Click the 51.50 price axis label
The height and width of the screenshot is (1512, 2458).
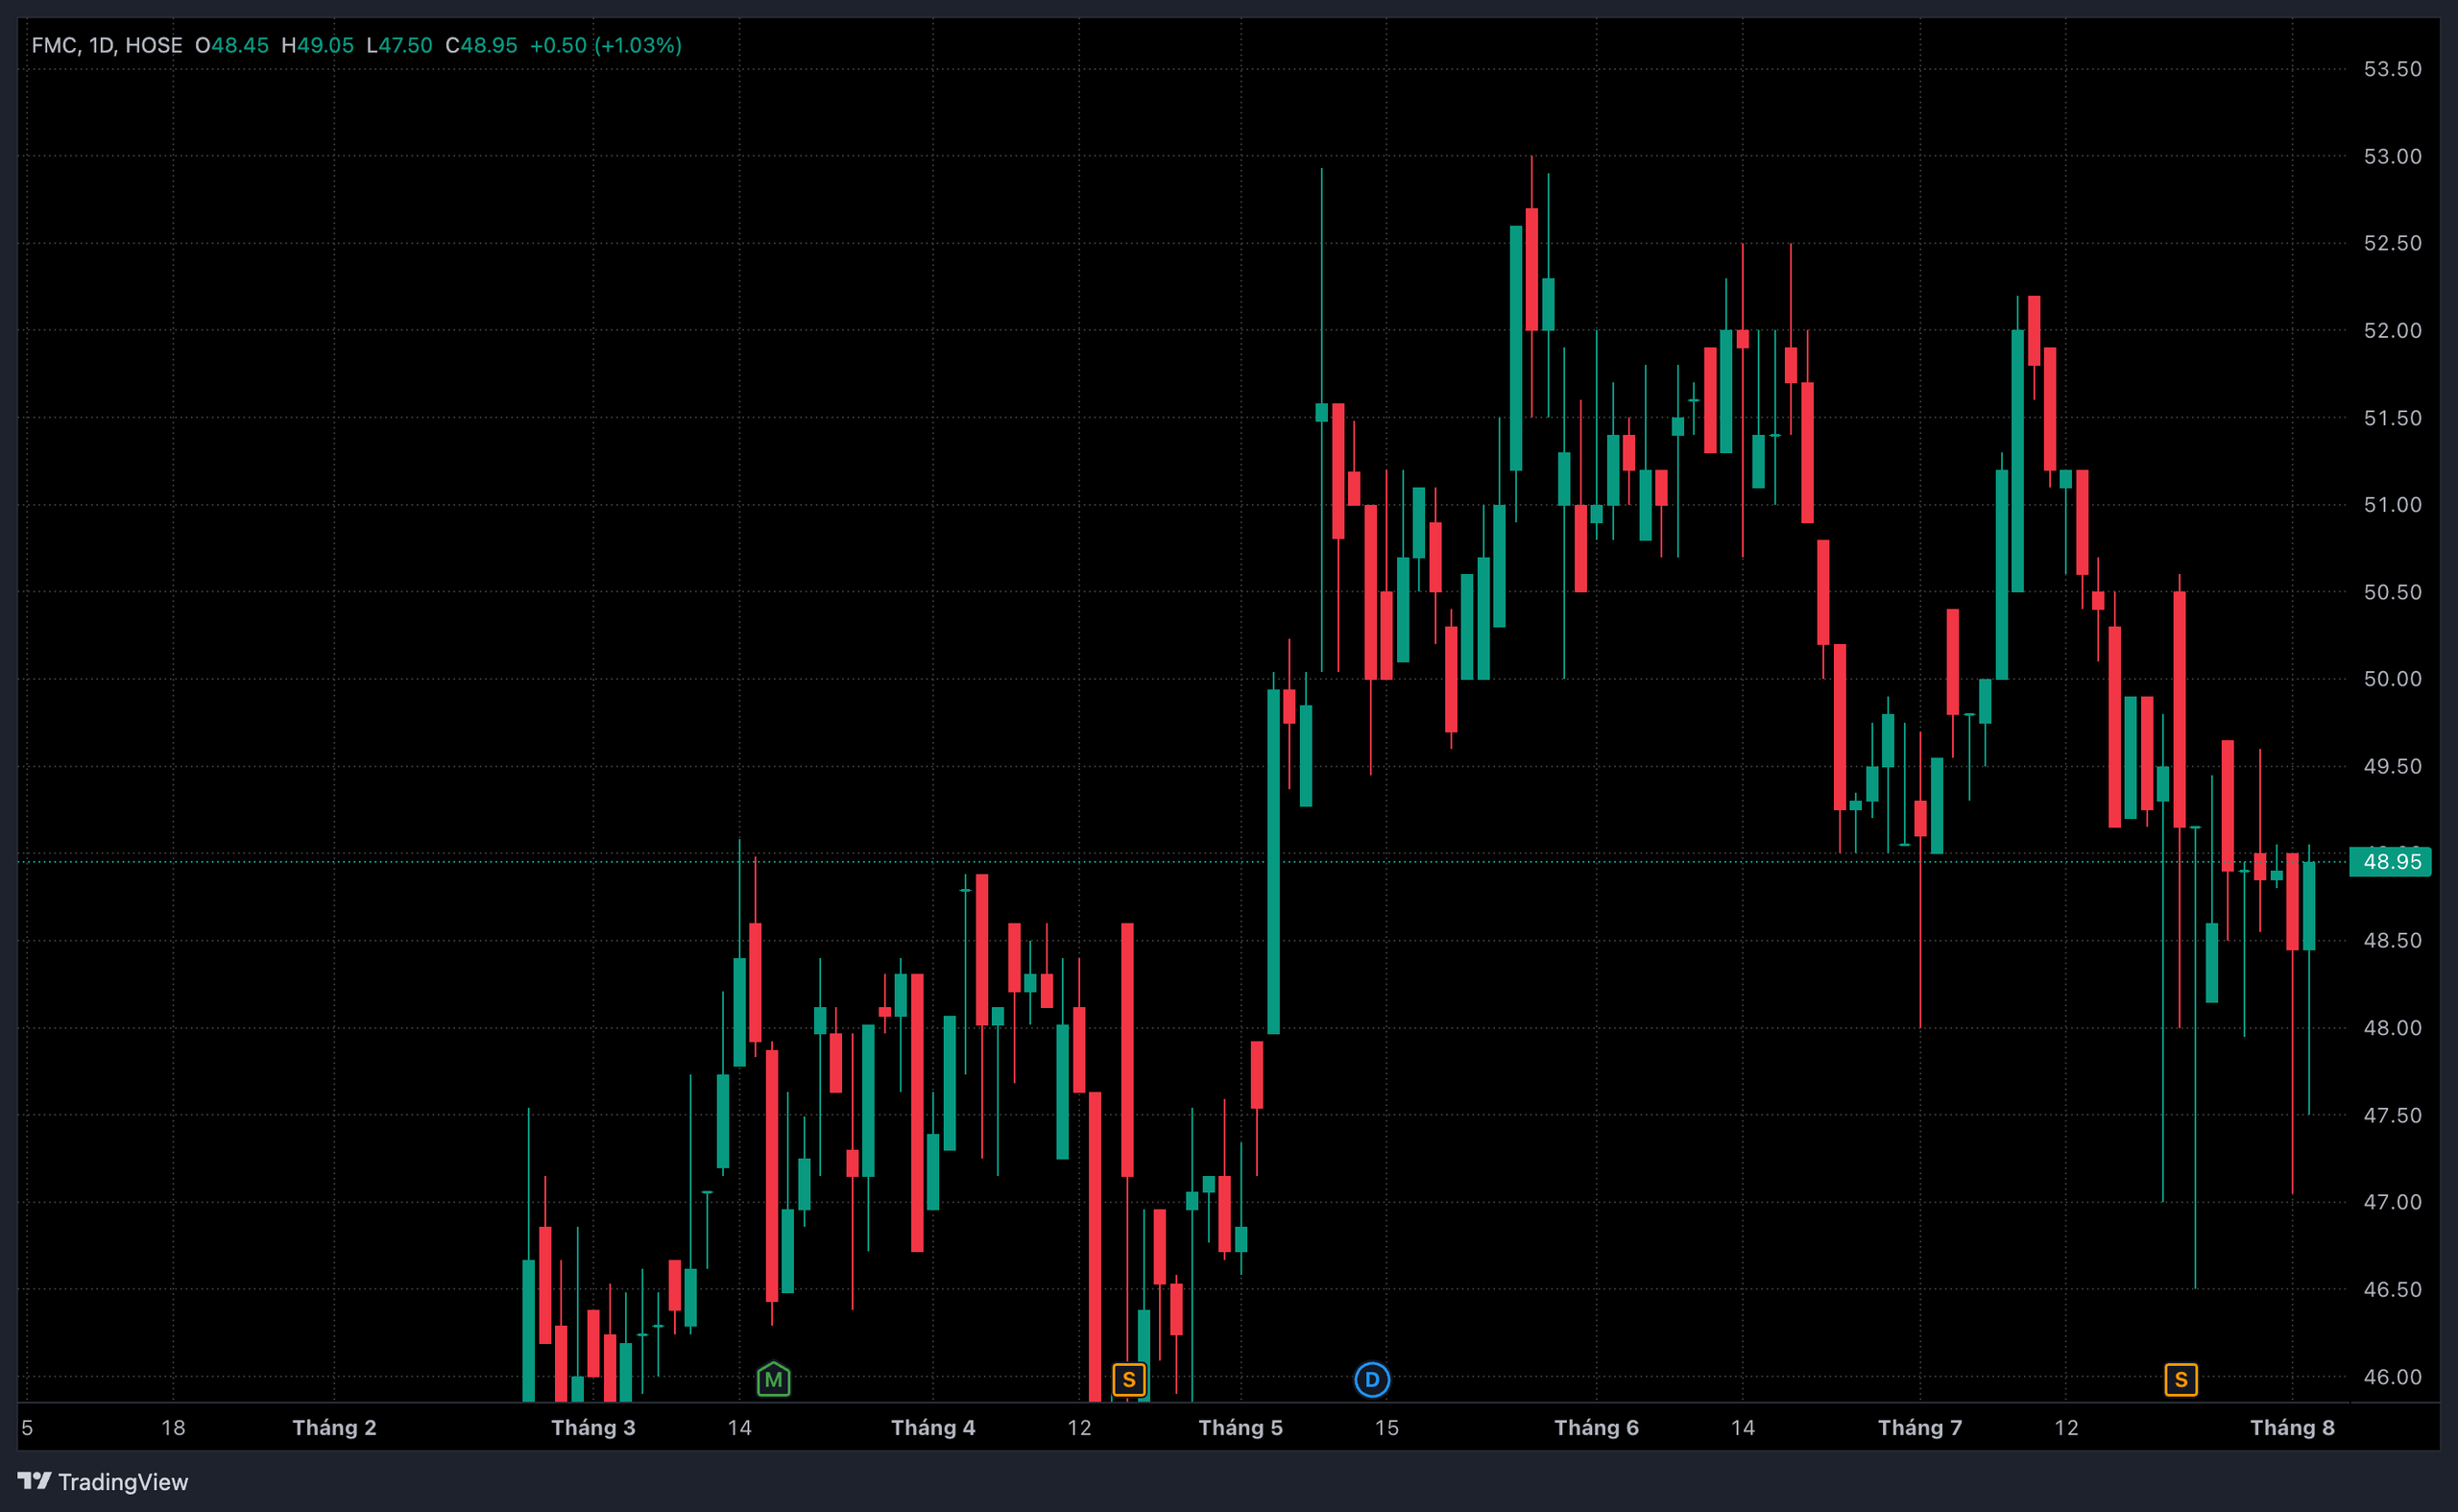[x=2392, y=418]
